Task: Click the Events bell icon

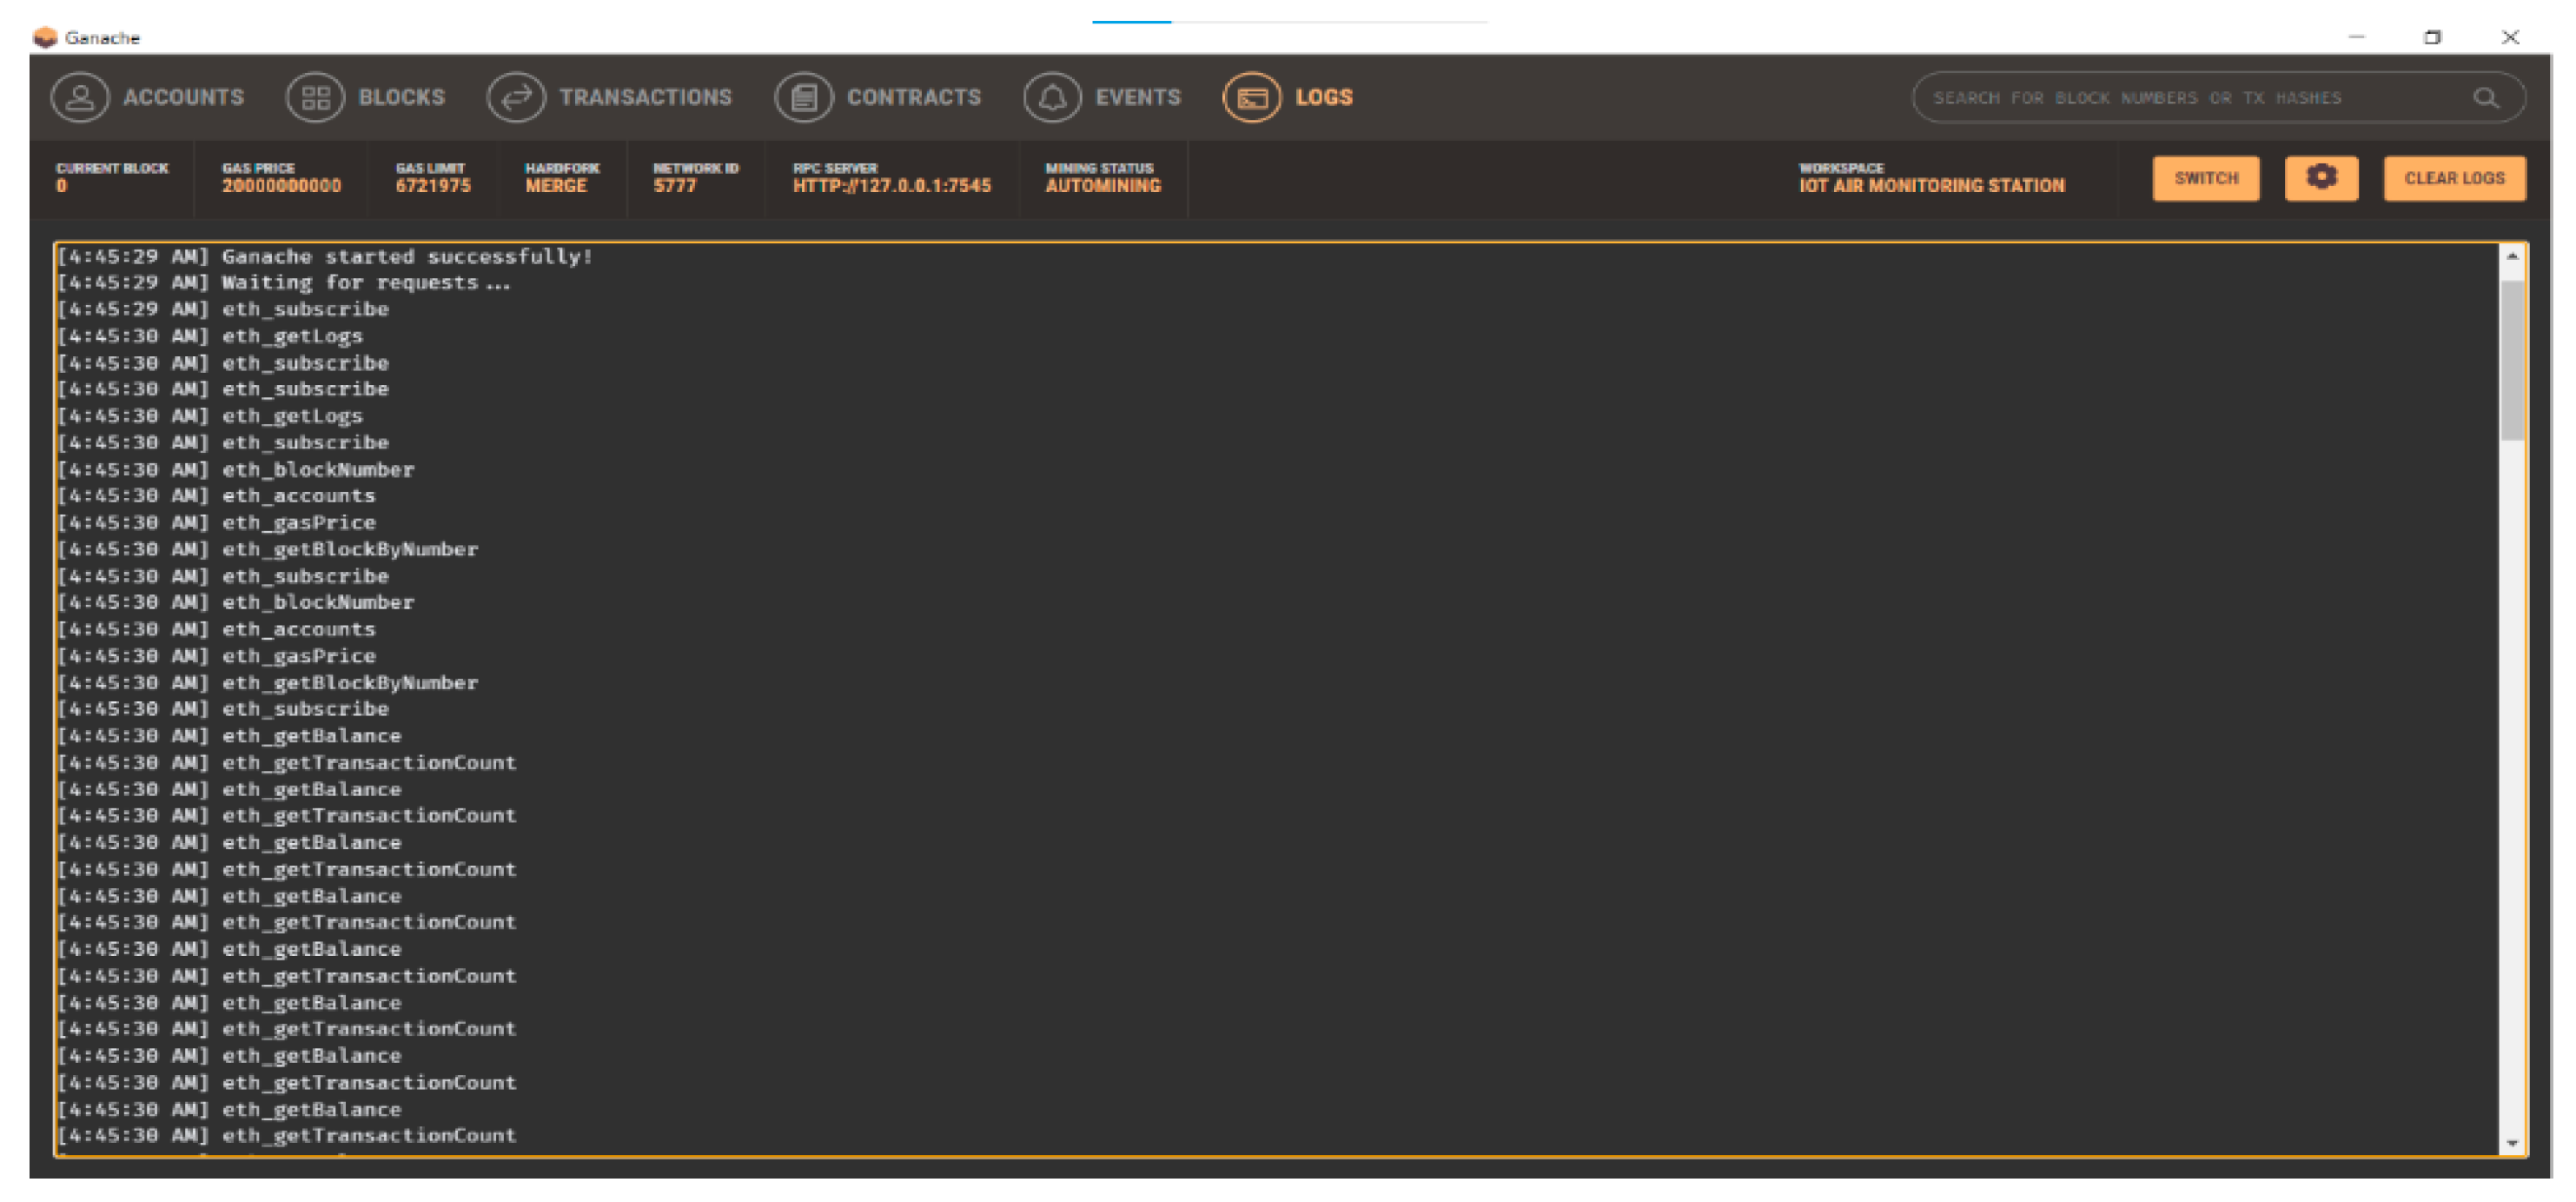Action: [x=1052, y=98]
